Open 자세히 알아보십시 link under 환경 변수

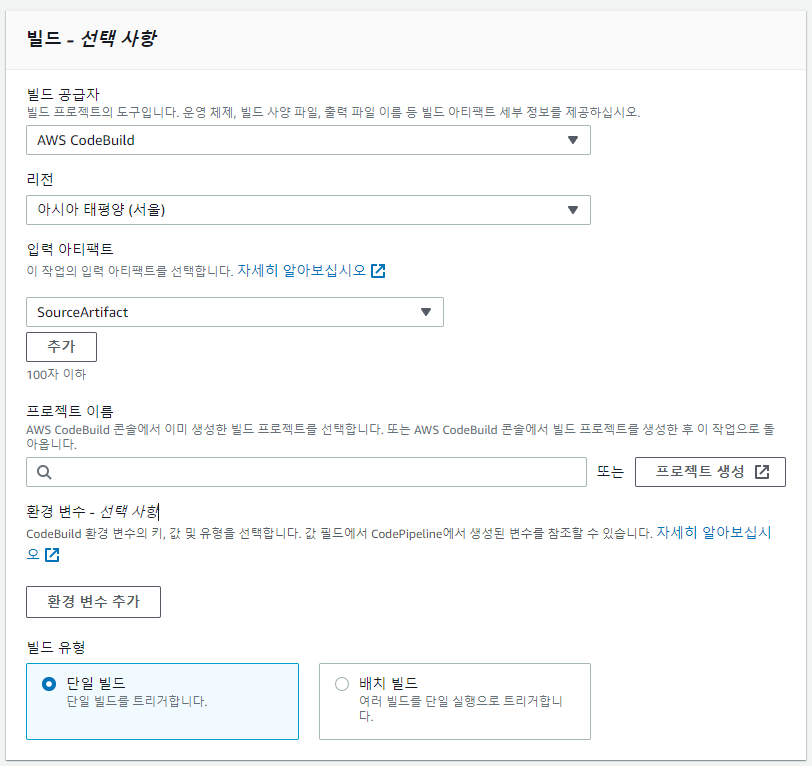tap(714, 532)
